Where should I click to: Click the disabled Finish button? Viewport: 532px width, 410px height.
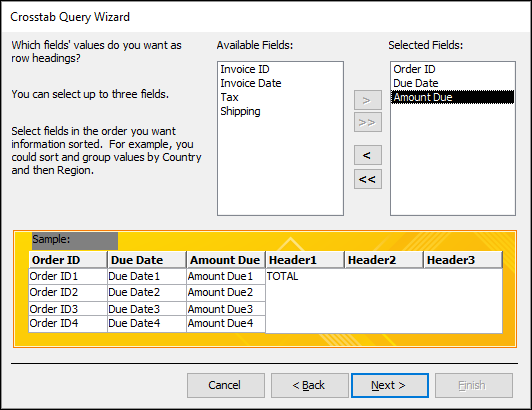tap(474, 385)
